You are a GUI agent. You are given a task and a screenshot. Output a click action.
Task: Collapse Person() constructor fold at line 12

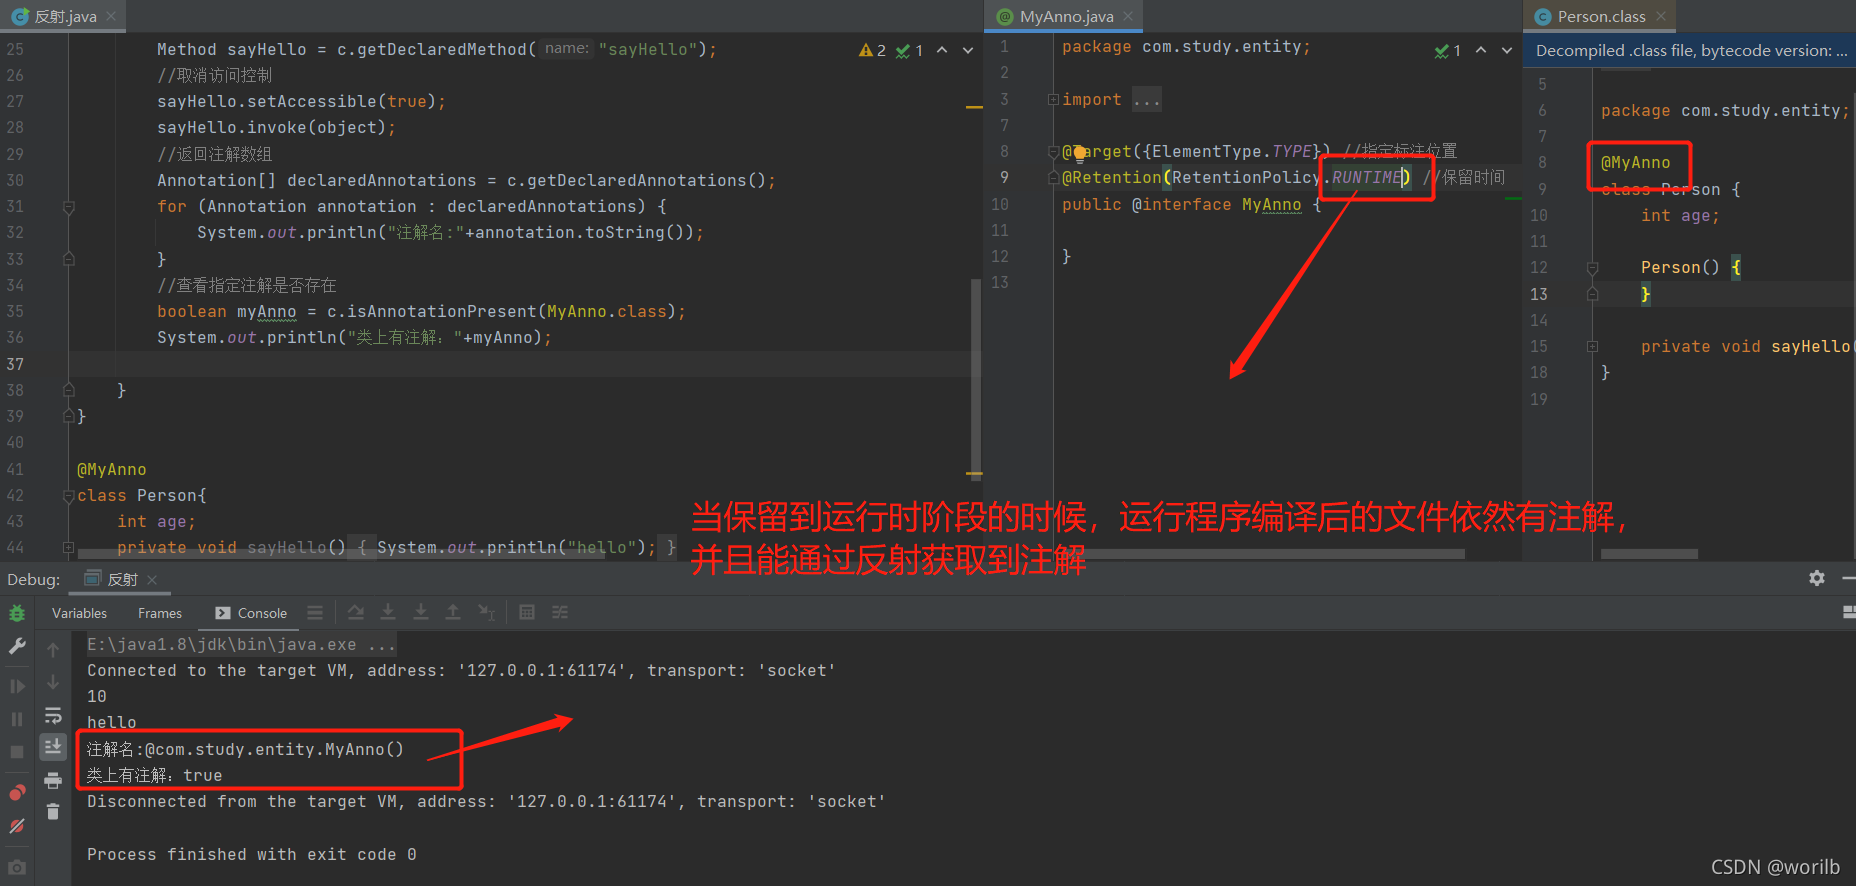[1593, 267]
